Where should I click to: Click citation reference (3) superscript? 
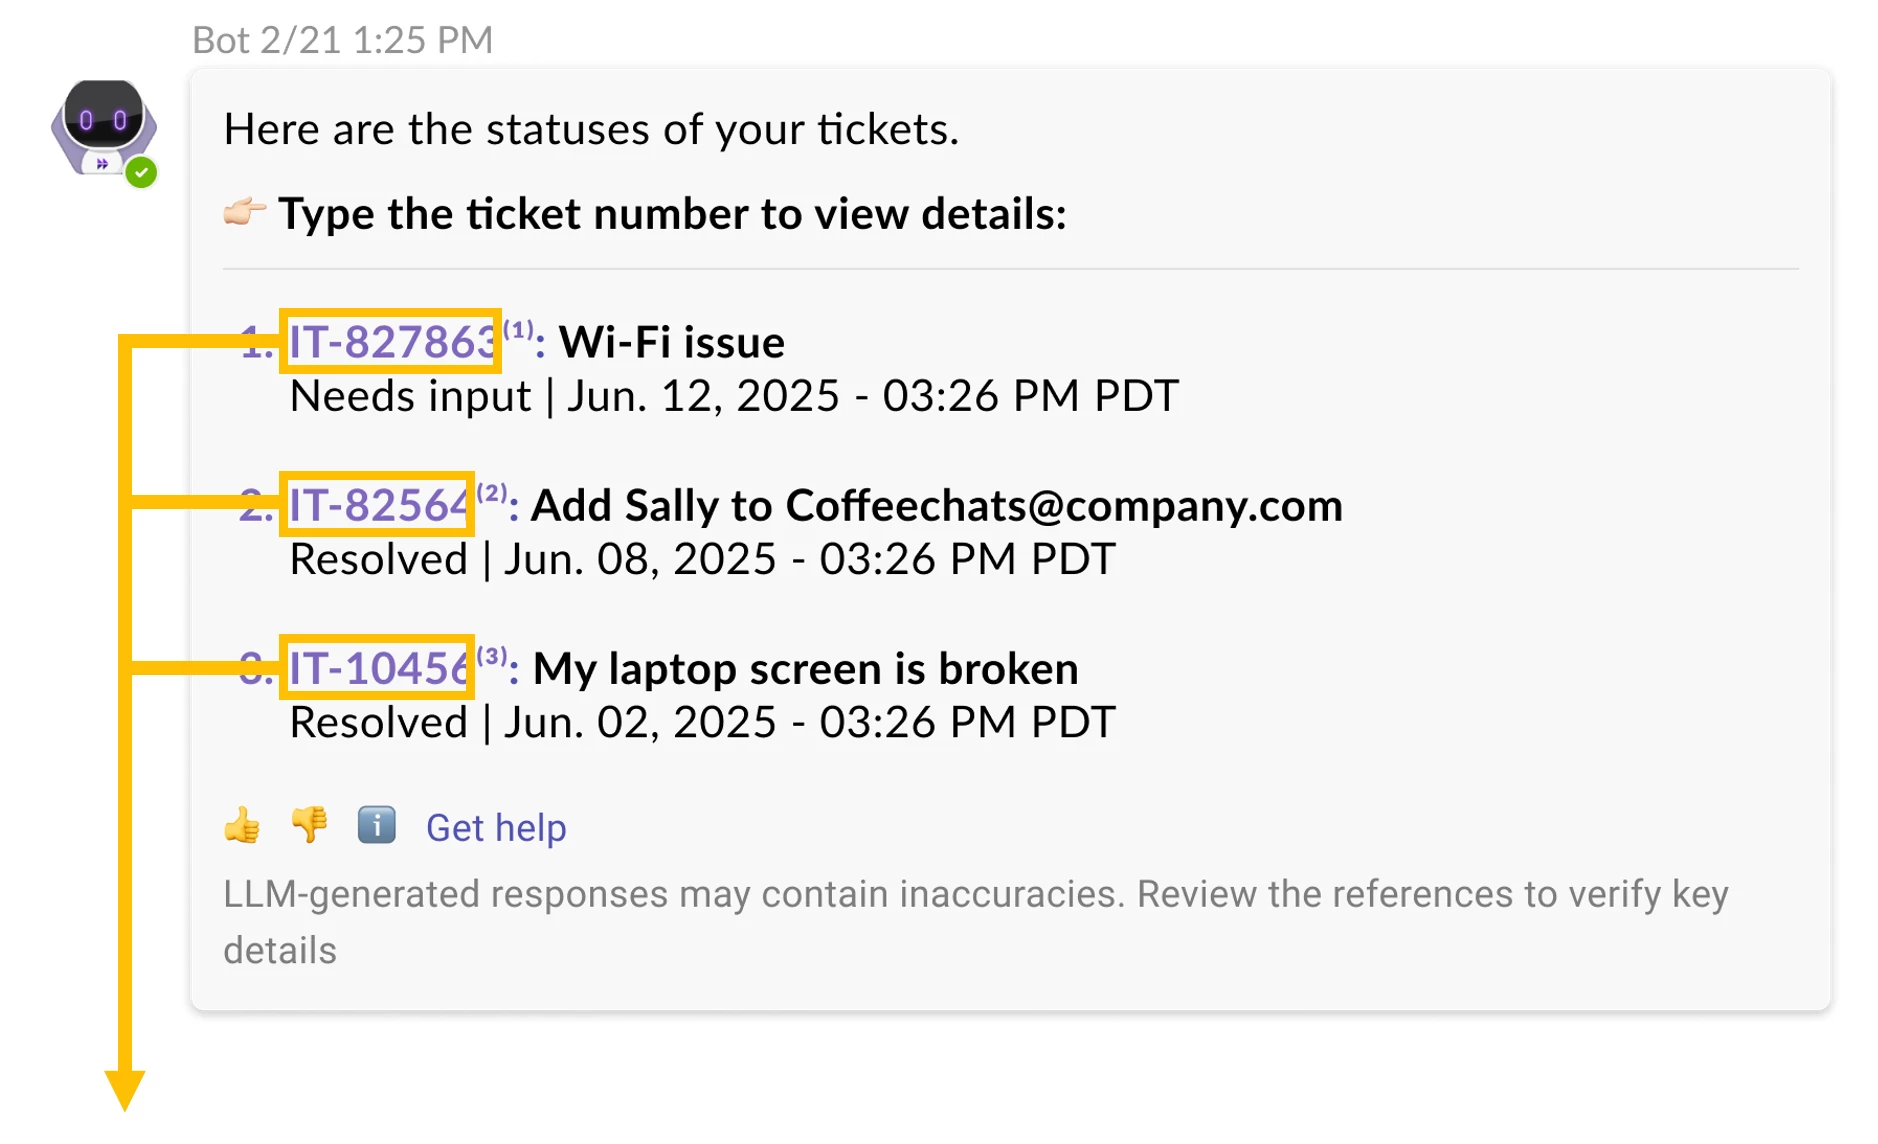tap(492, 655)
